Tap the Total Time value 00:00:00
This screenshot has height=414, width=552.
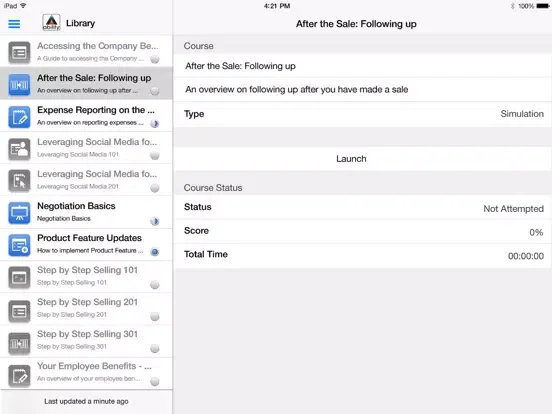point(526,256)
